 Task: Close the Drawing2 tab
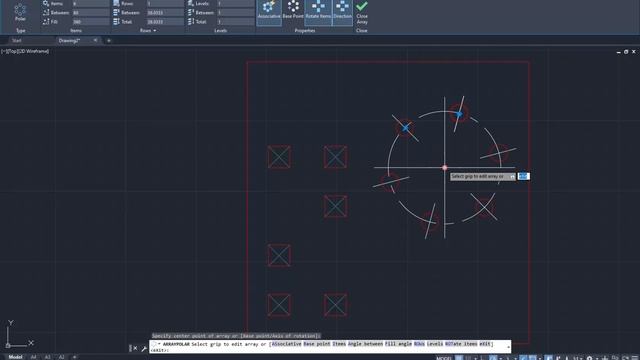(95, 40)
